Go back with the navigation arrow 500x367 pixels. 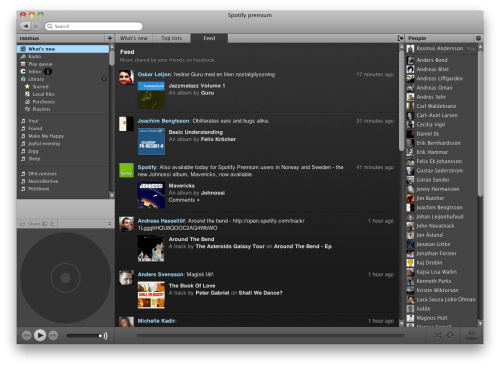(x=25, y=26)
